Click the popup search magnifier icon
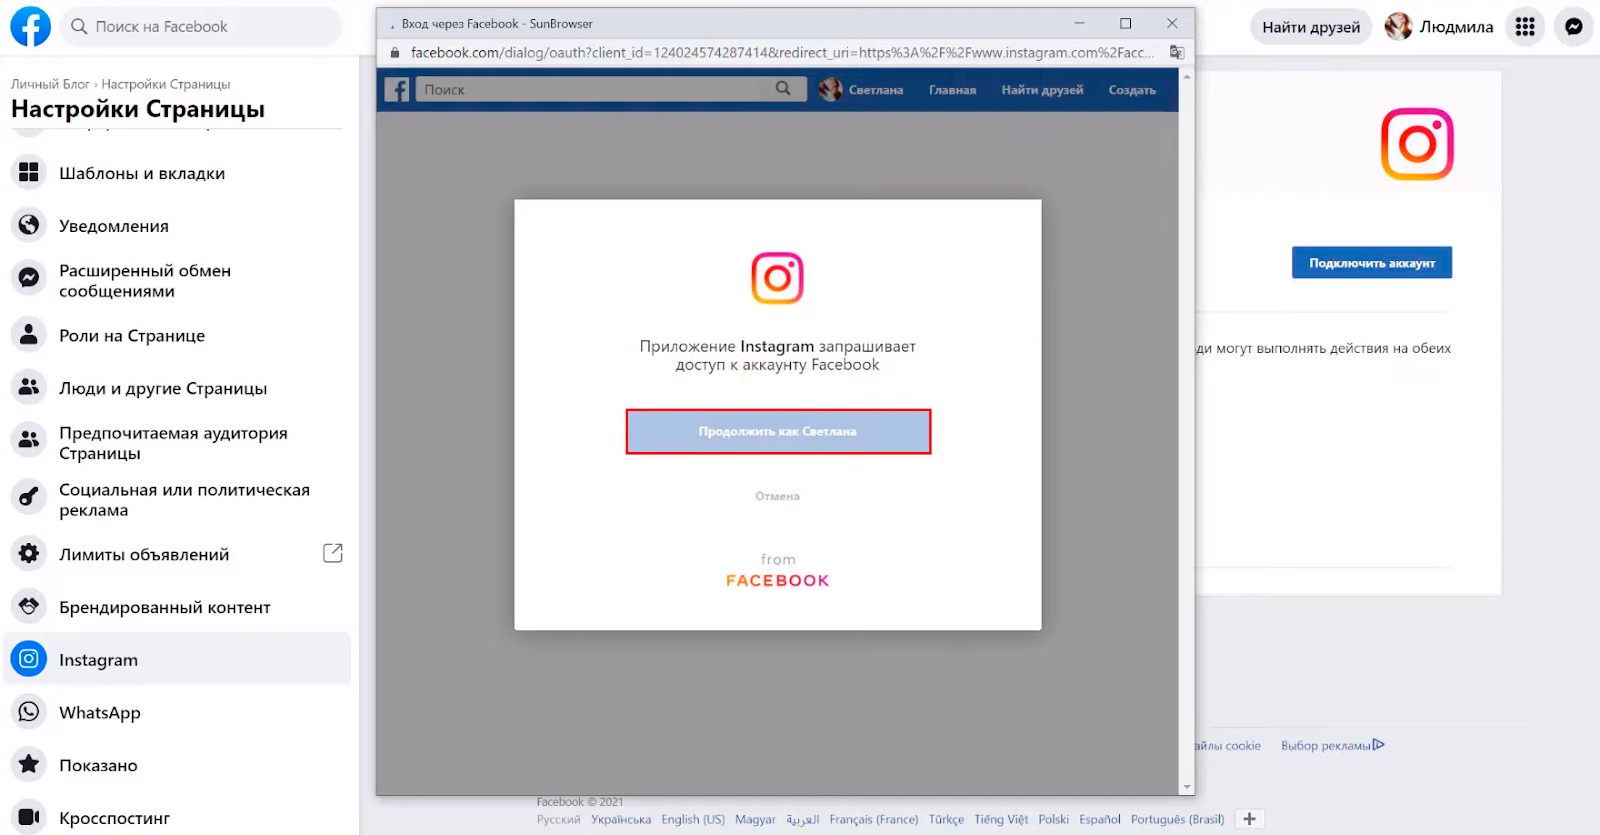 (x=783, y=89)
